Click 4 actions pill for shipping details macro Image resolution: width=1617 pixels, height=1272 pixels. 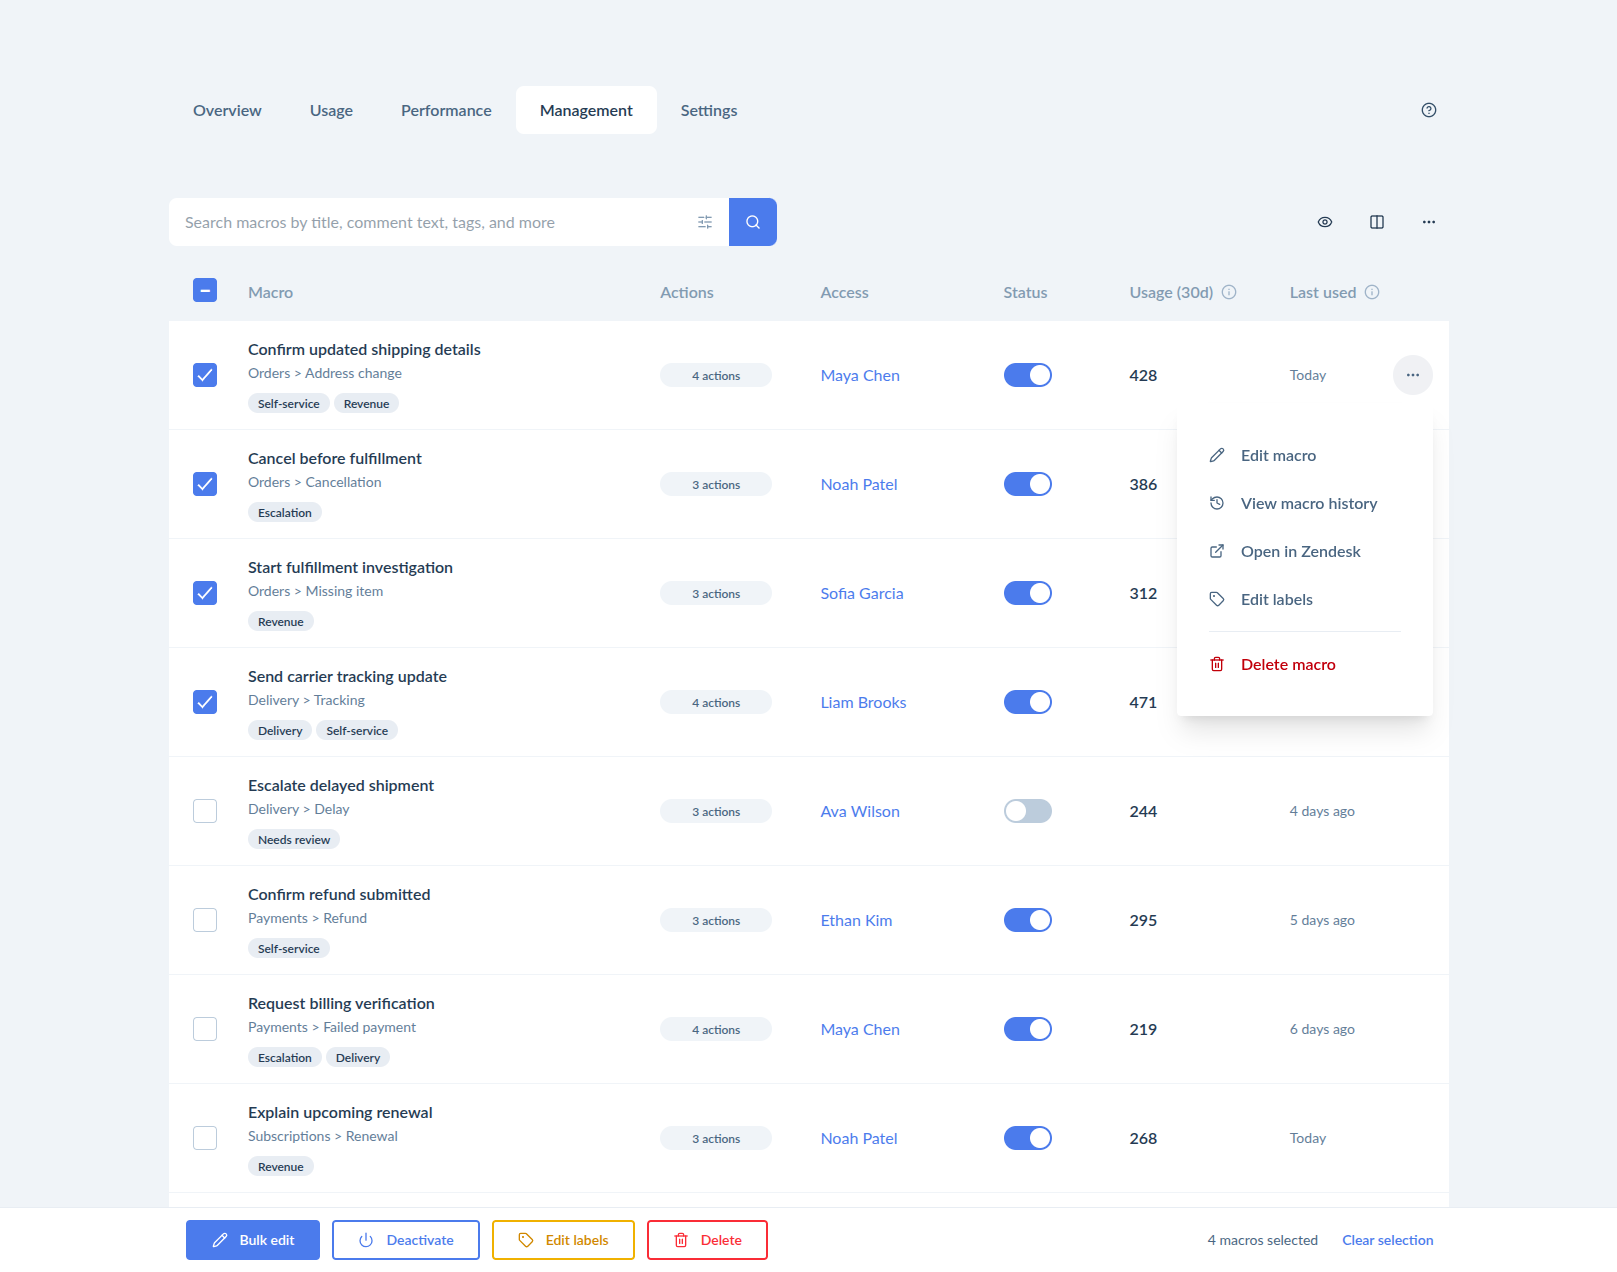(716, 375)
